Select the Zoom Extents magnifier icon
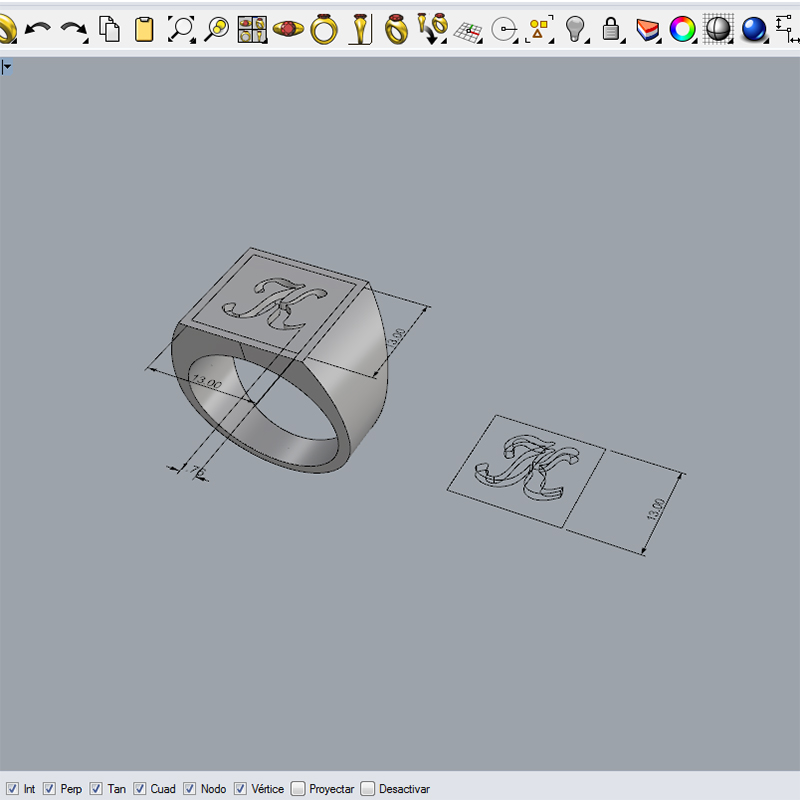This screenshot has height=800, width=800. tap(180, 29)
